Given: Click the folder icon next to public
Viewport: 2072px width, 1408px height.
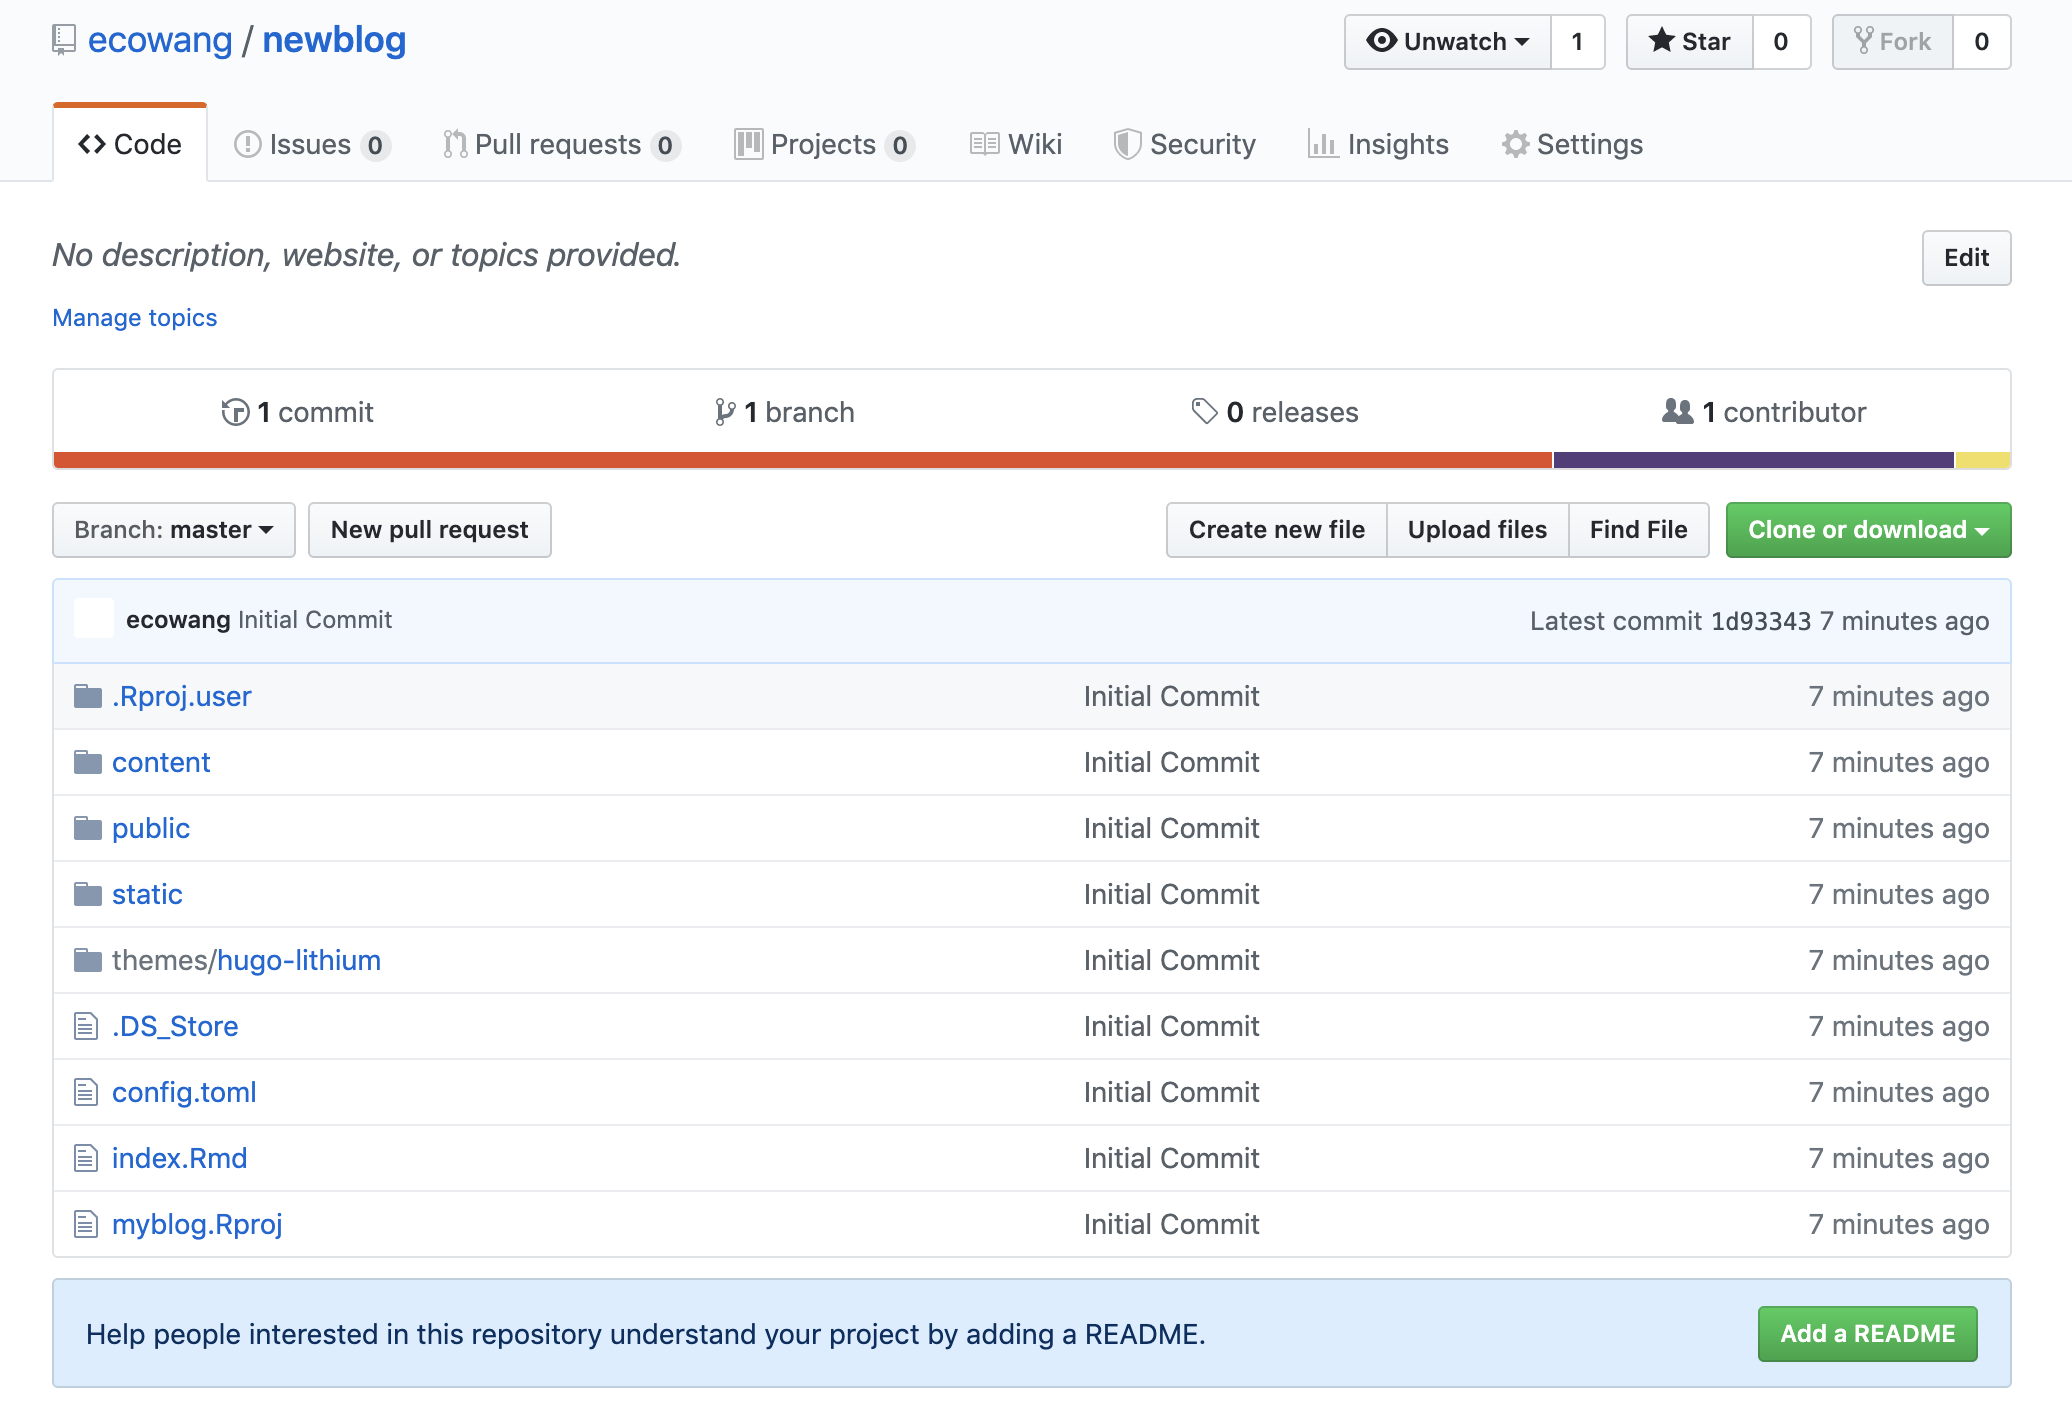Looking at the screenshot, I should [88, 828].
